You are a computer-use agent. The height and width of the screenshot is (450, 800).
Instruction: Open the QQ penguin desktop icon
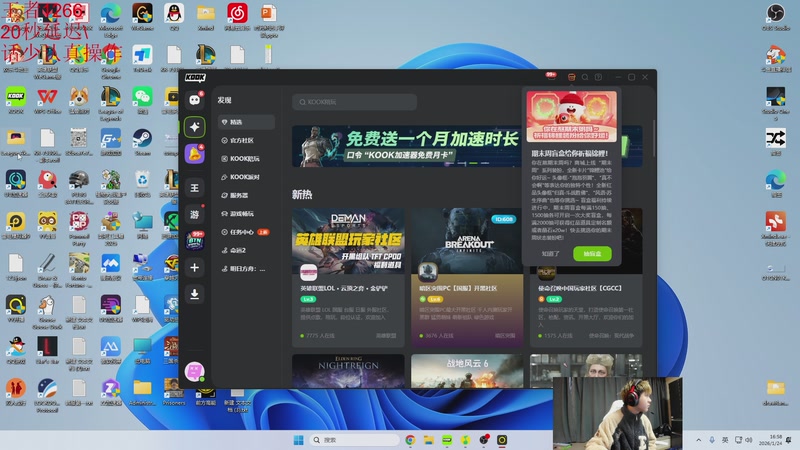[x=174, y=17]
